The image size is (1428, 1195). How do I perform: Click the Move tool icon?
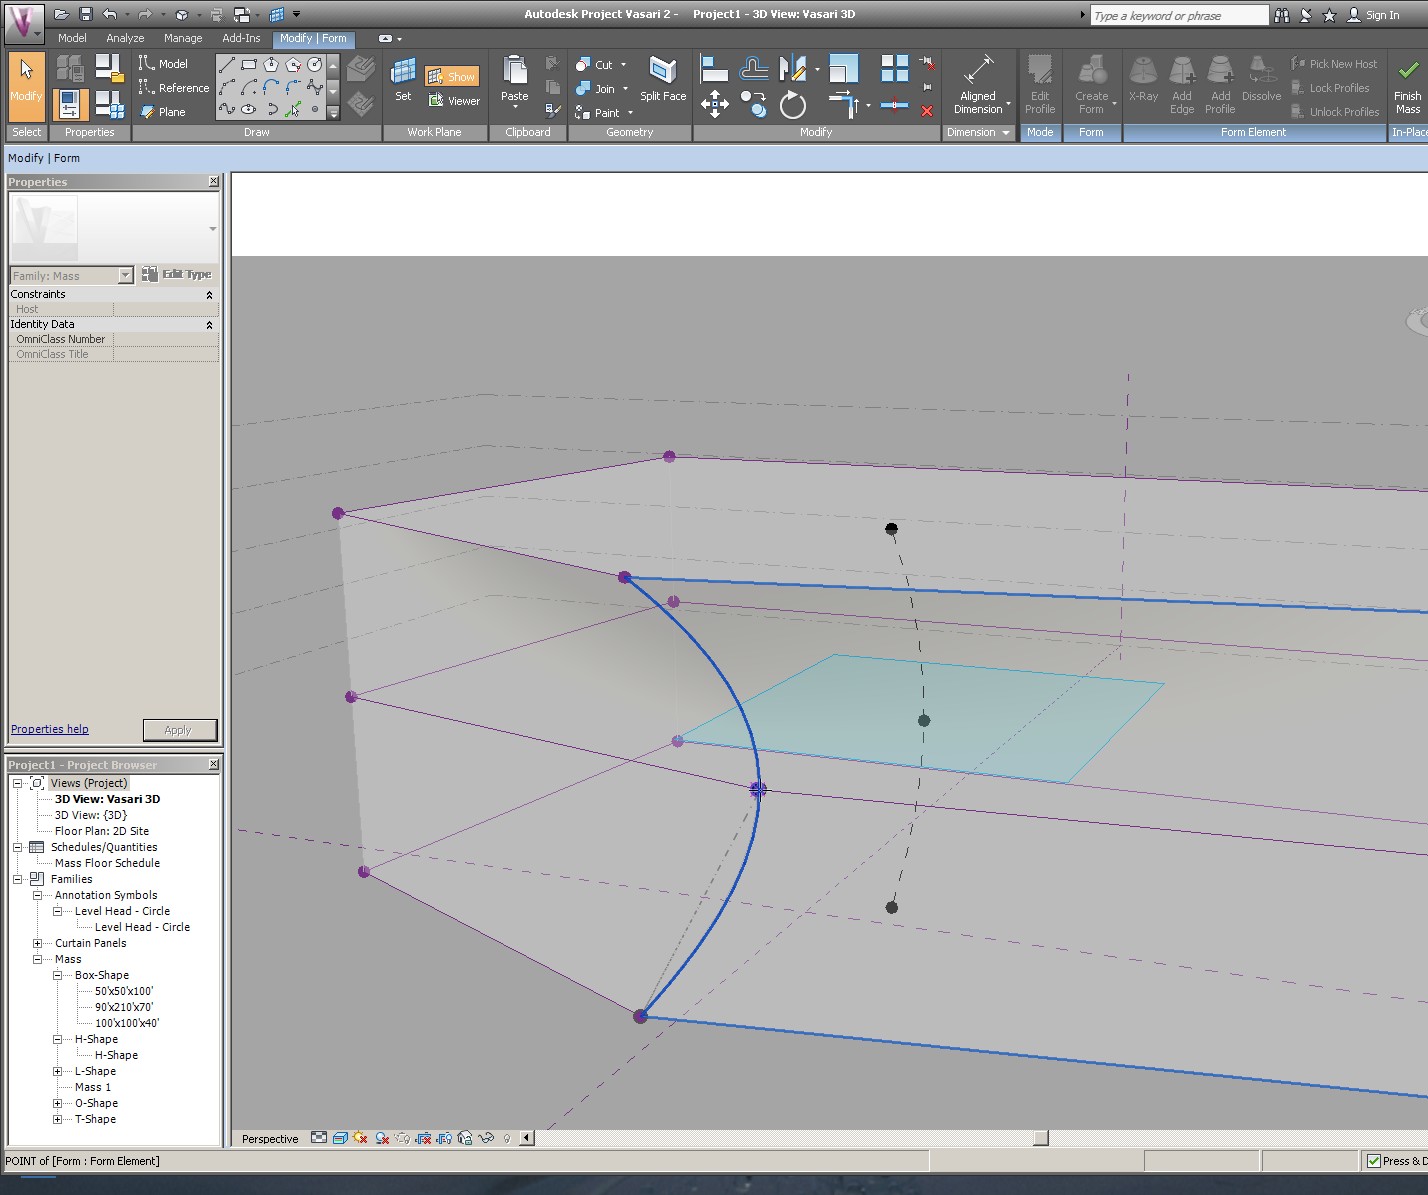(x=714, y=104)
